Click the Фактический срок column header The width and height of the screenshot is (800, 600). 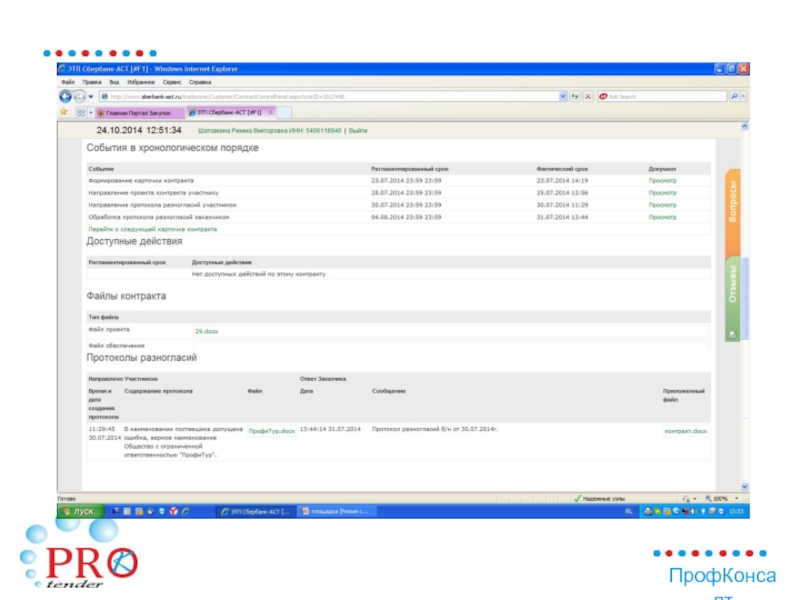(562, 169)
